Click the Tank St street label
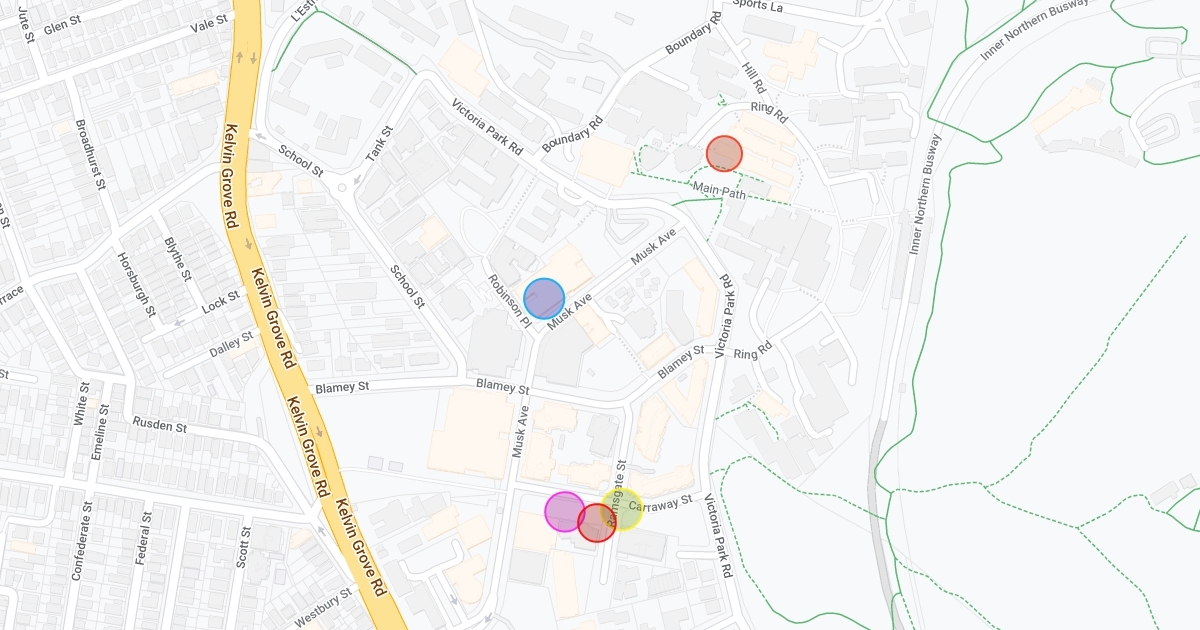 pos(379,144)
